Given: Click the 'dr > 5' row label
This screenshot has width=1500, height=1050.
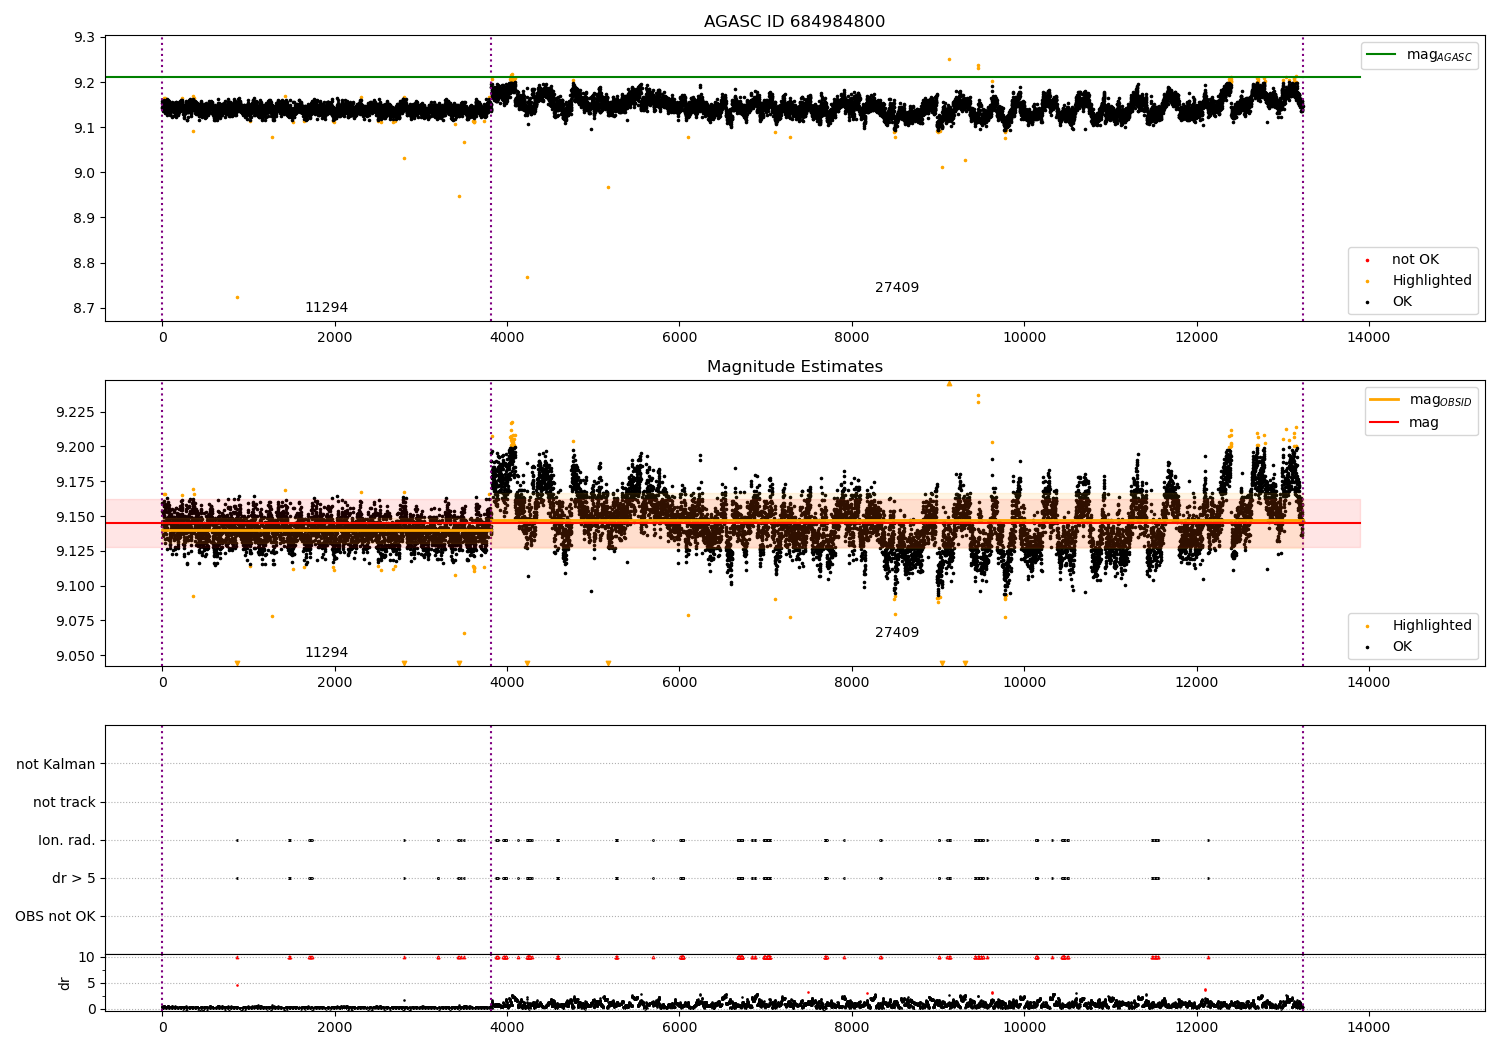Looking at the screenshot, I should pyautogui.click(x=74, y=879).
